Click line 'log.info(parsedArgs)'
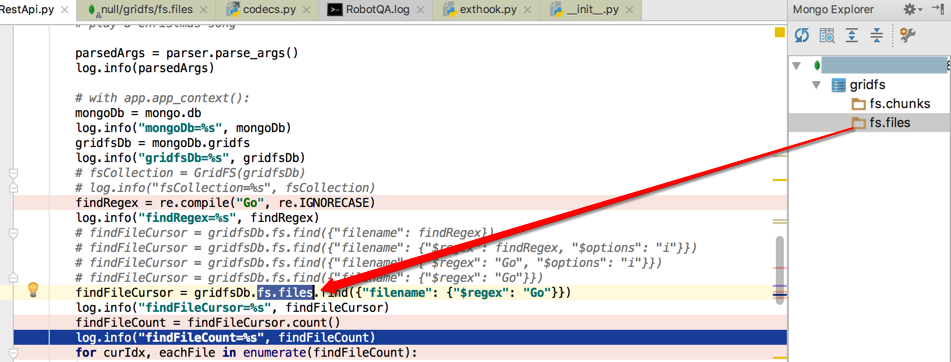 (x=145, y=68)
